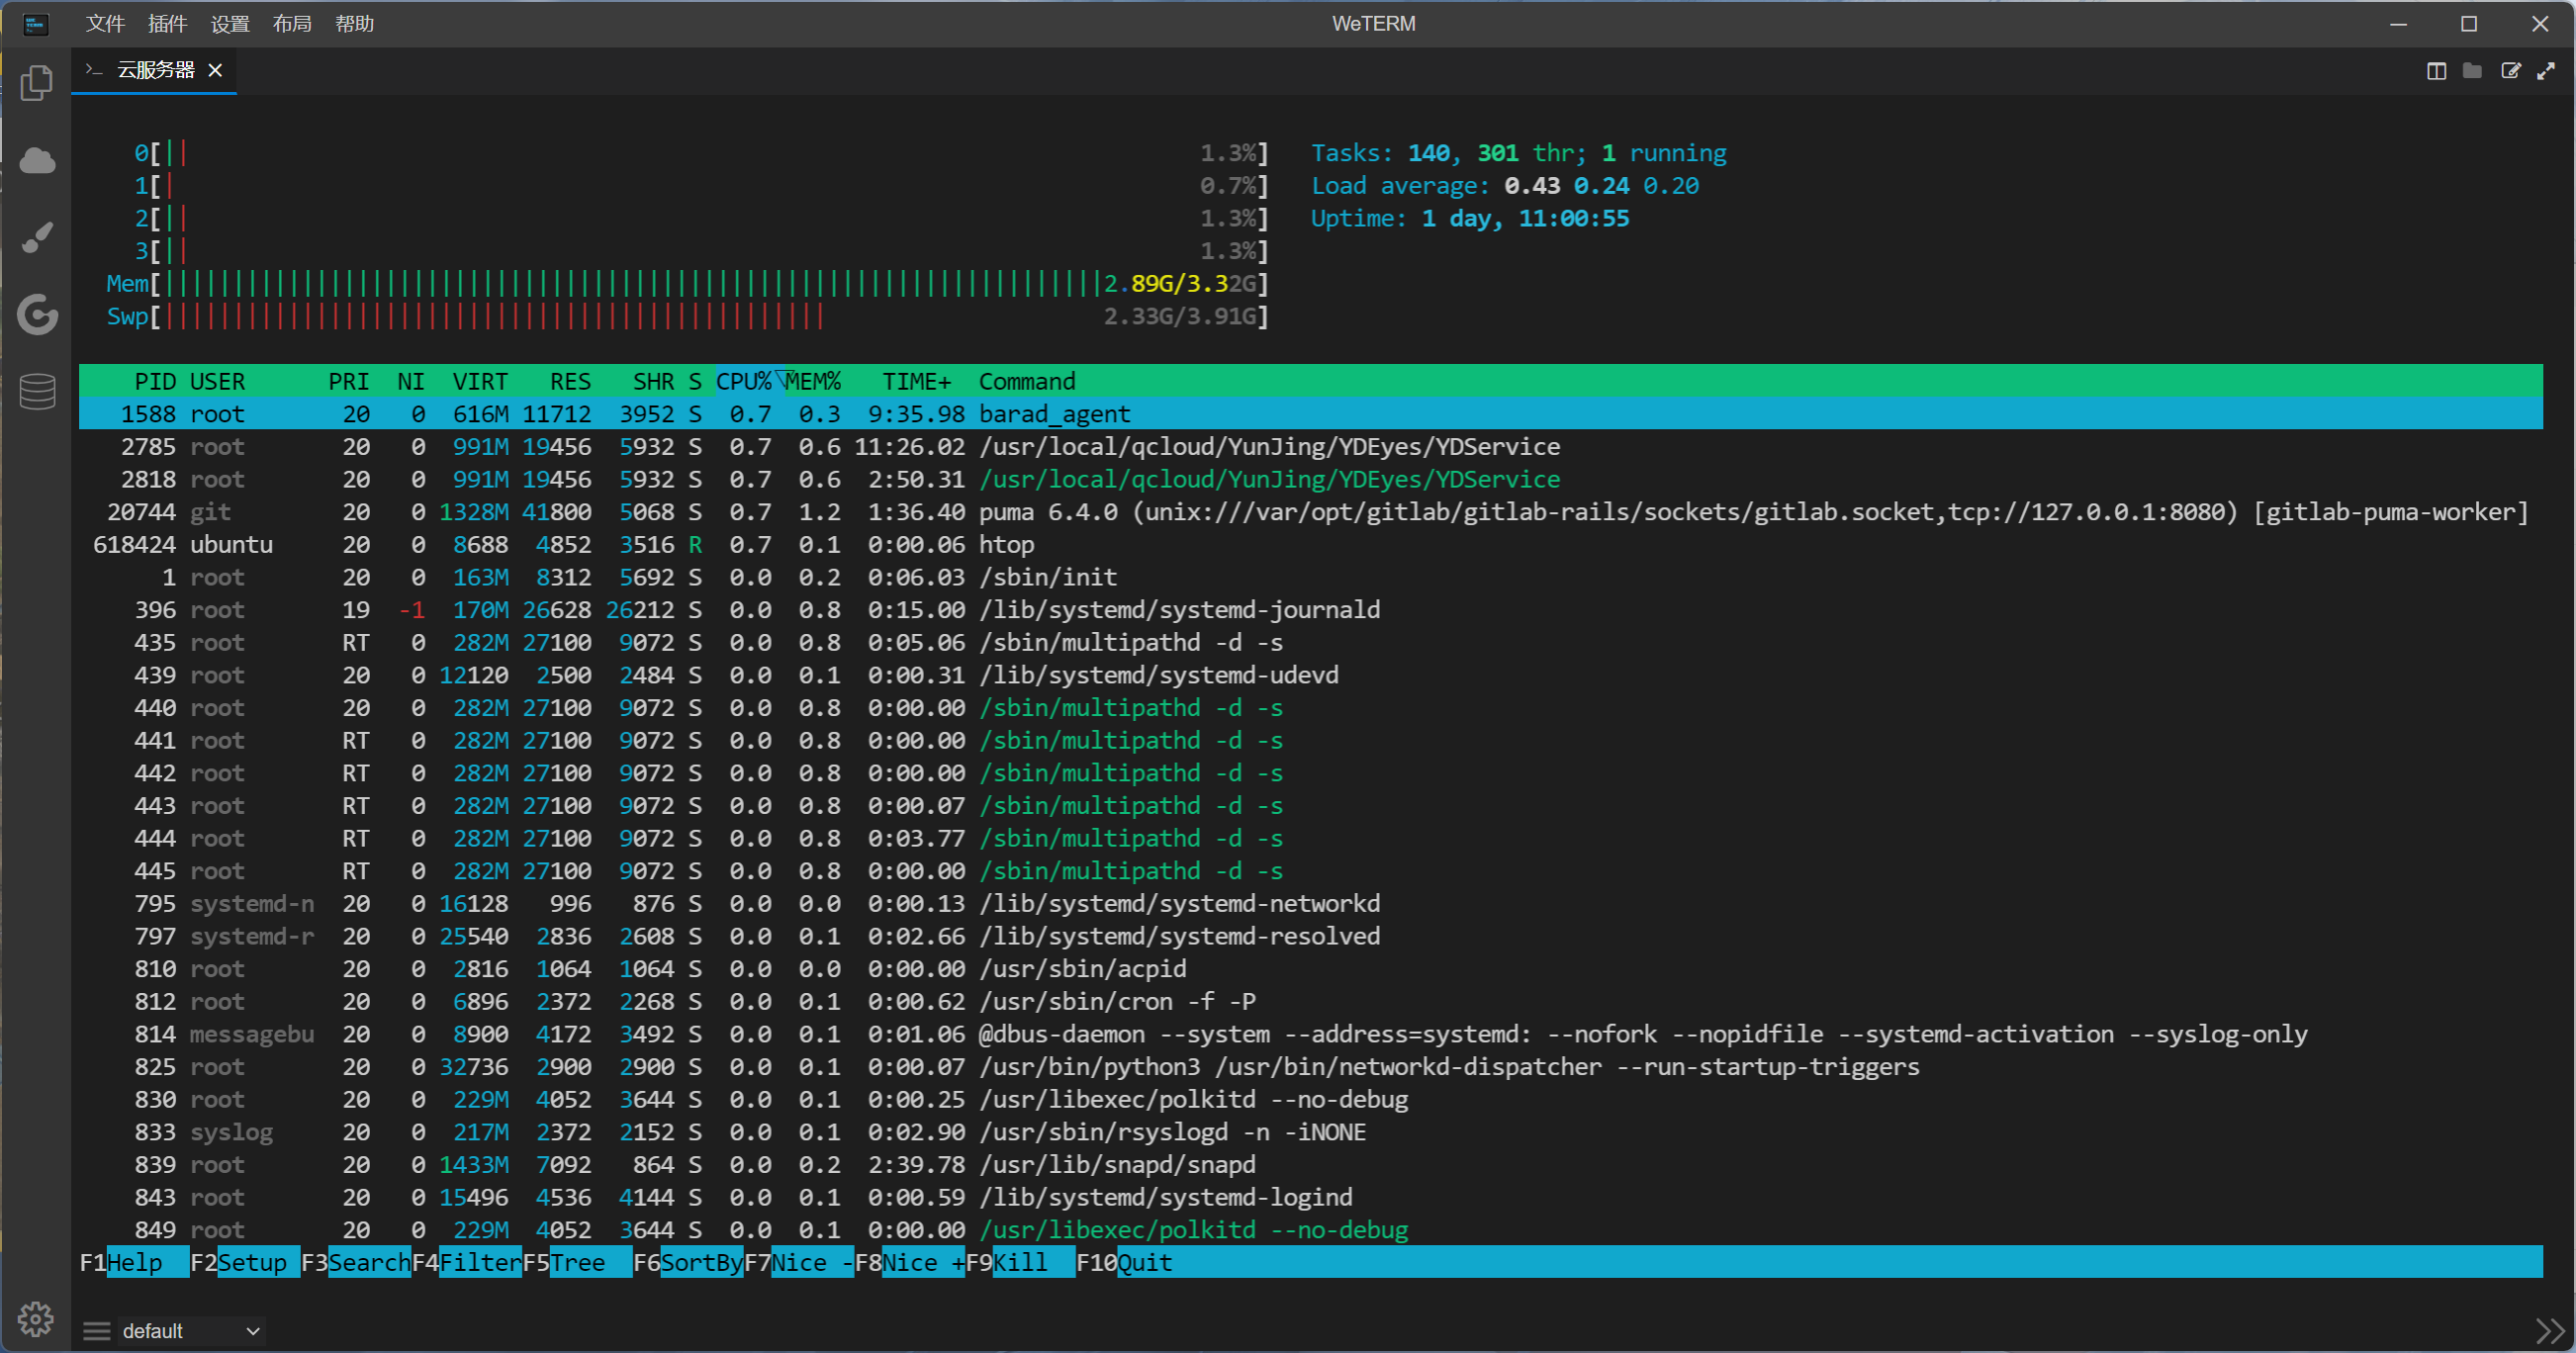2576x1353 pixels.
Task: Click the circular G icon in sidebar
Action: (x=37, y=315)
